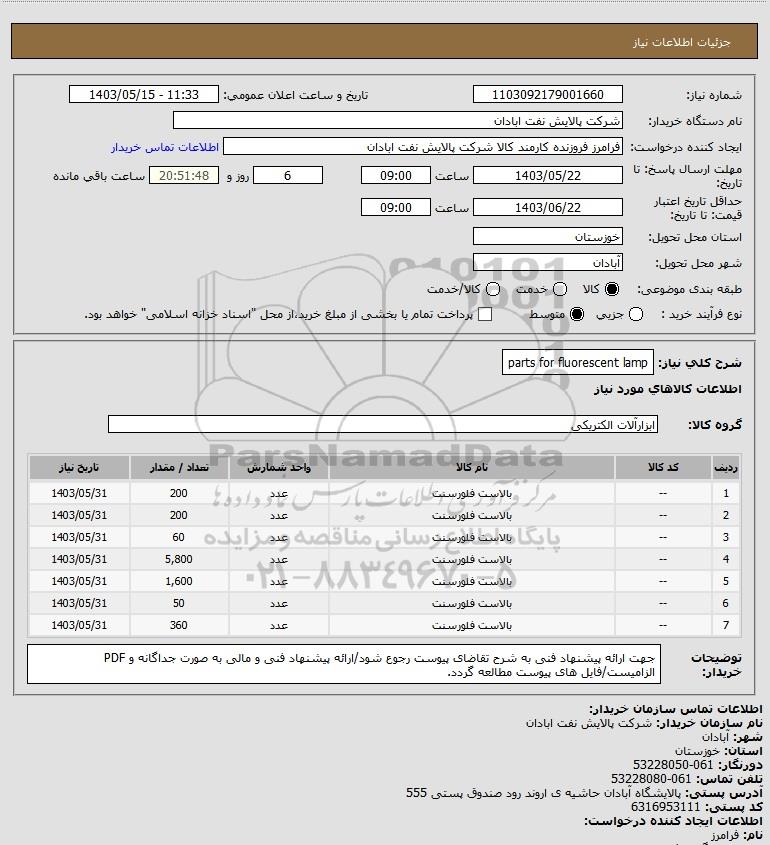Click the buyer organization name field
Viewport: 770px width, 845px height.
click(398, 120)
